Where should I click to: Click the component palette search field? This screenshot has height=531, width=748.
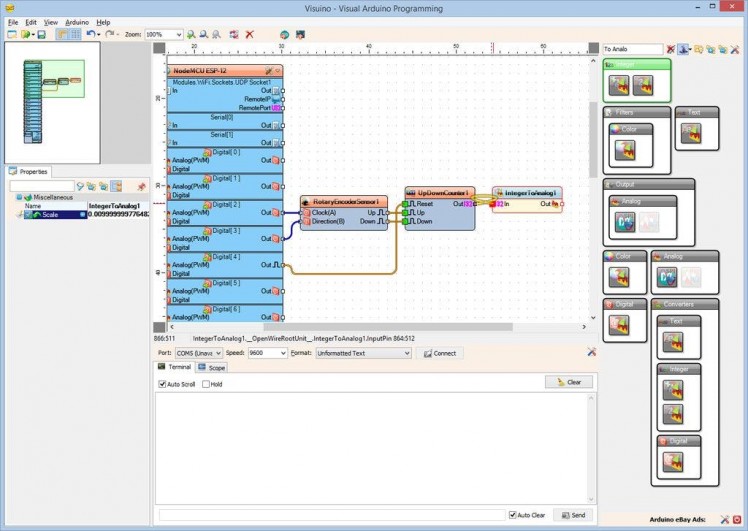pyautogui.click(x=632, y=48)
